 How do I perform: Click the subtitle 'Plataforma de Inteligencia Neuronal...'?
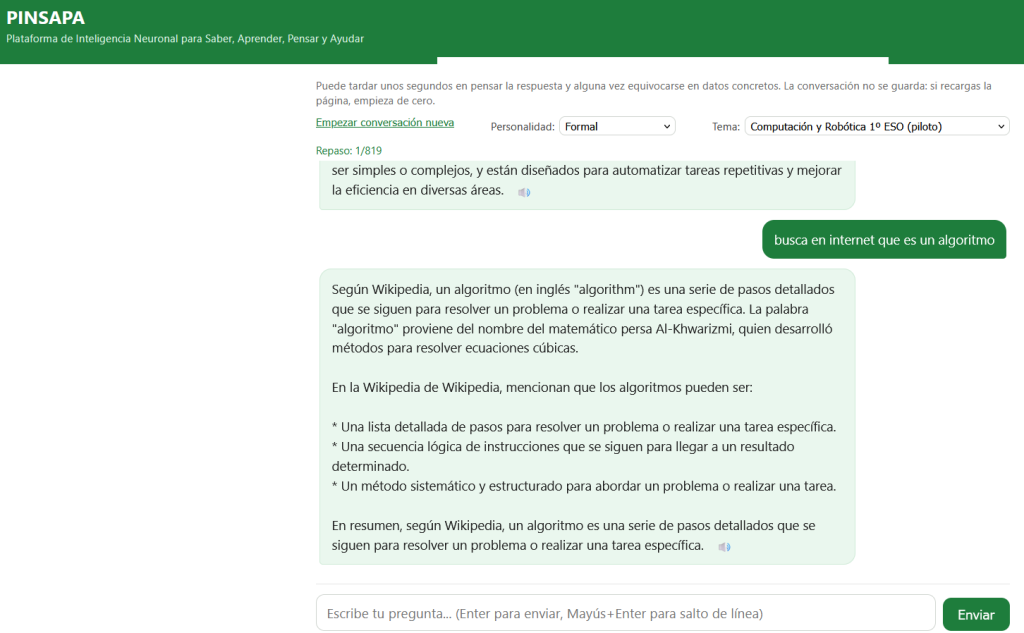pos(185,39)
